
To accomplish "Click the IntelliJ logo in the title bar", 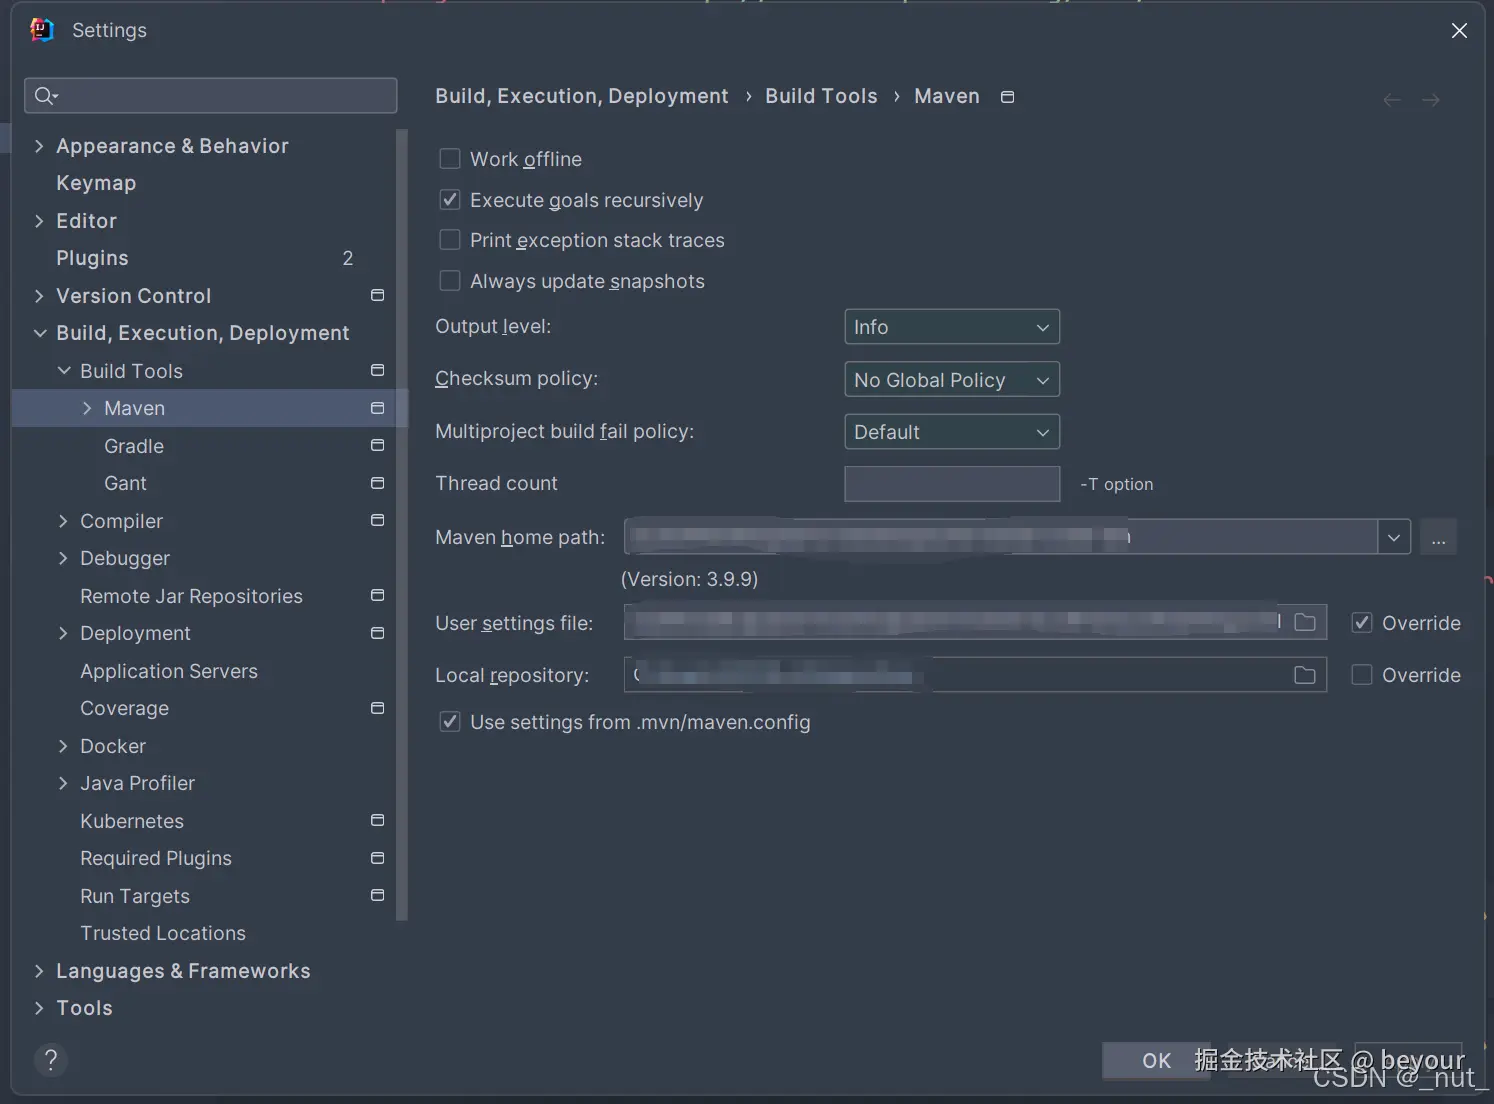I will [x=41, y=30].
